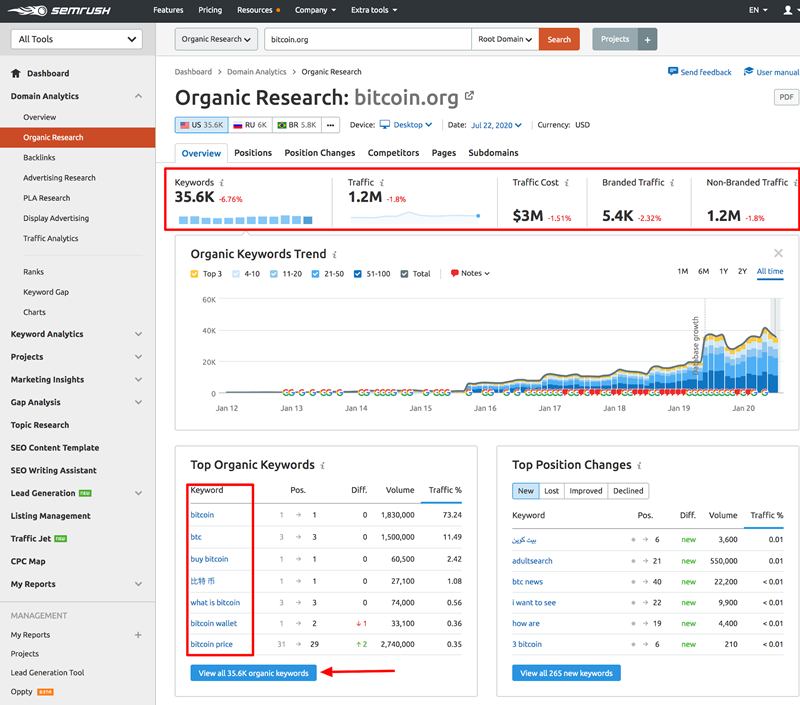
Task: Select New filter in Top Position Changes
Action: click(x=526, y=491)
